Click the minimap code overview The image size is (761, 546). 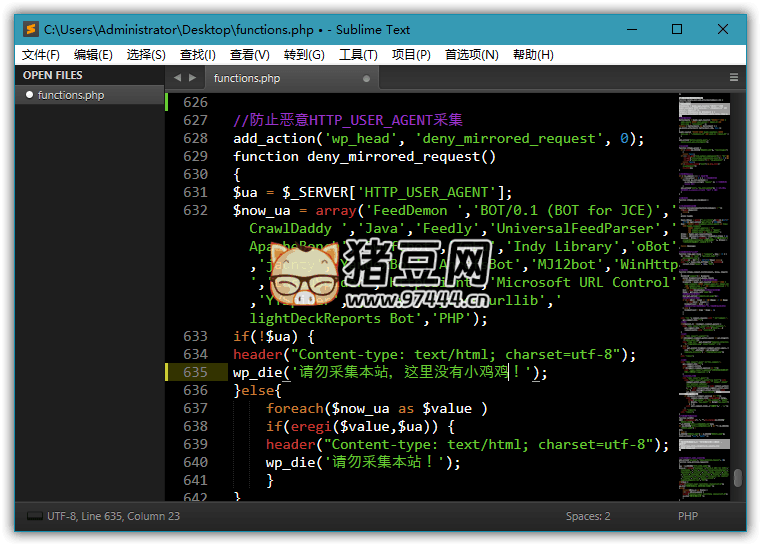pyautogui.click(x=704, y=296)
